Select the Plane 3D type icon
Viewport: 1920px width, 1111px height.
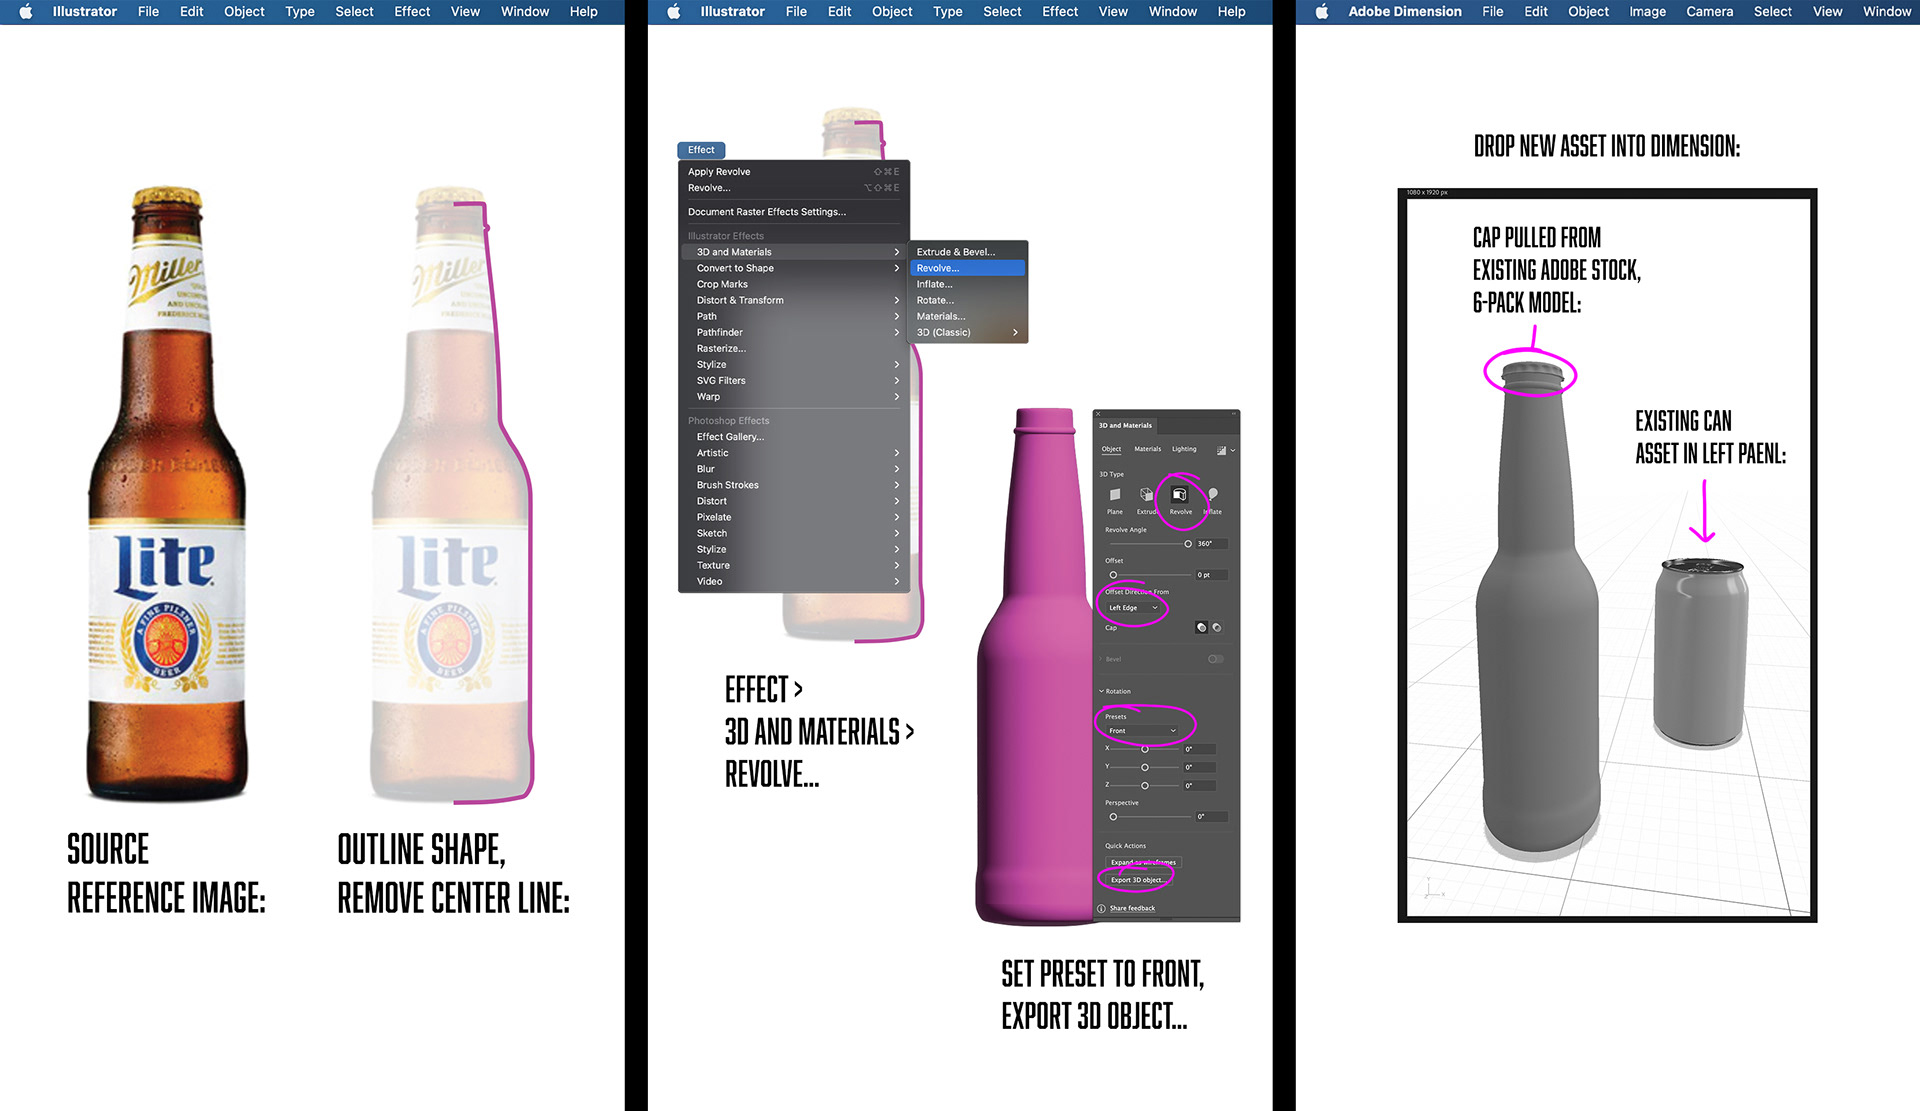pos(1115,495)
